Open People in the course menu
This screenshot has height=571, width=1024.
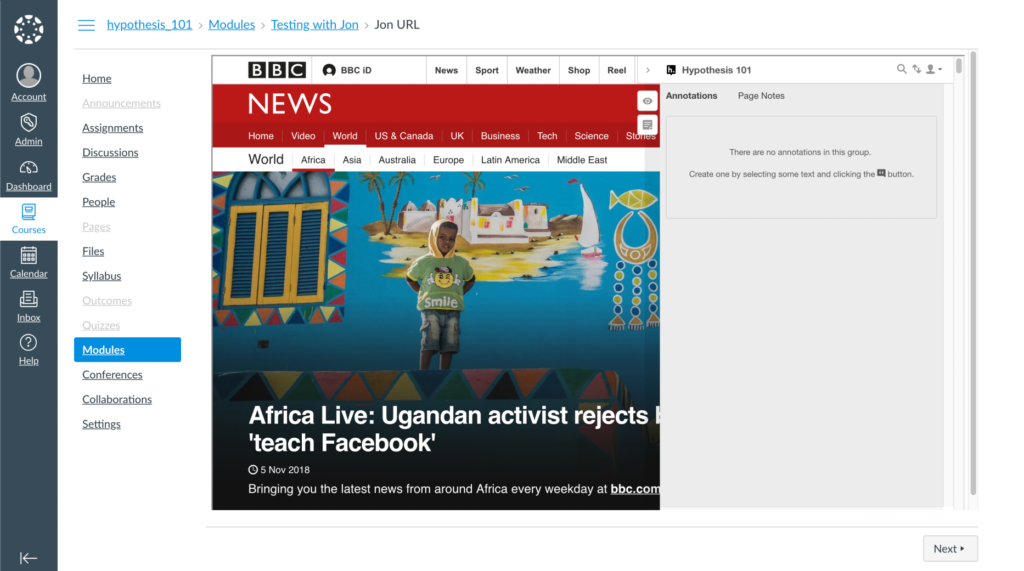99,202
